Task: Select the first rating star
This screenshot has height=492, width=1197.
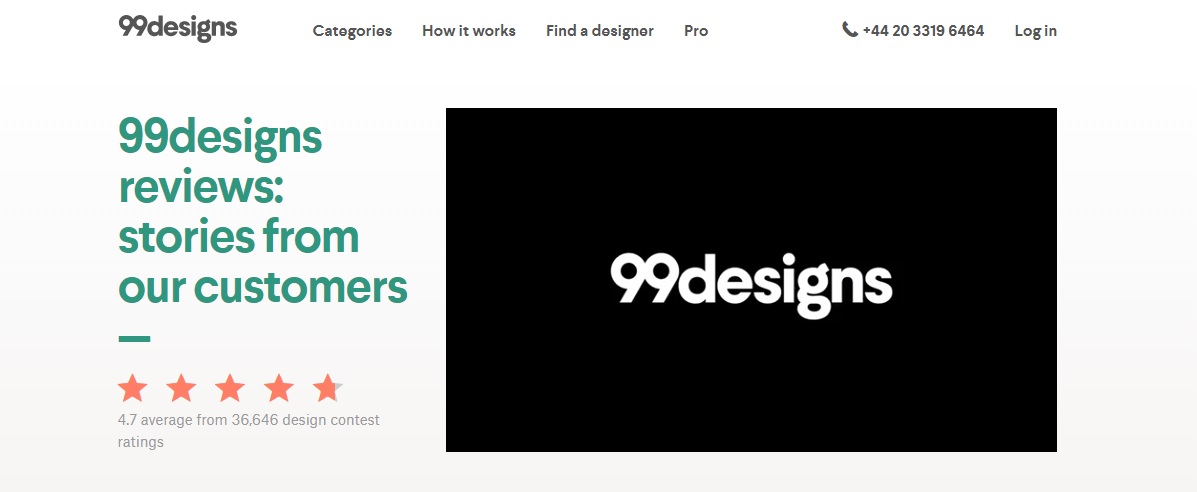Action: click(x=133, y=388)
